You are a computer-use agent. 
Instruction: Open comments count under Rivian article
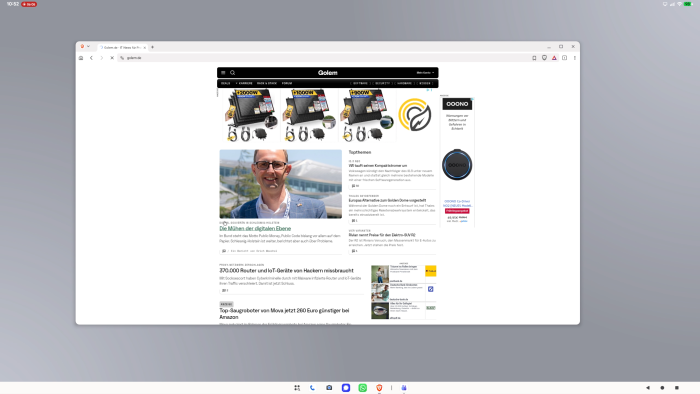pyautogui.click(x=354, y=251)
